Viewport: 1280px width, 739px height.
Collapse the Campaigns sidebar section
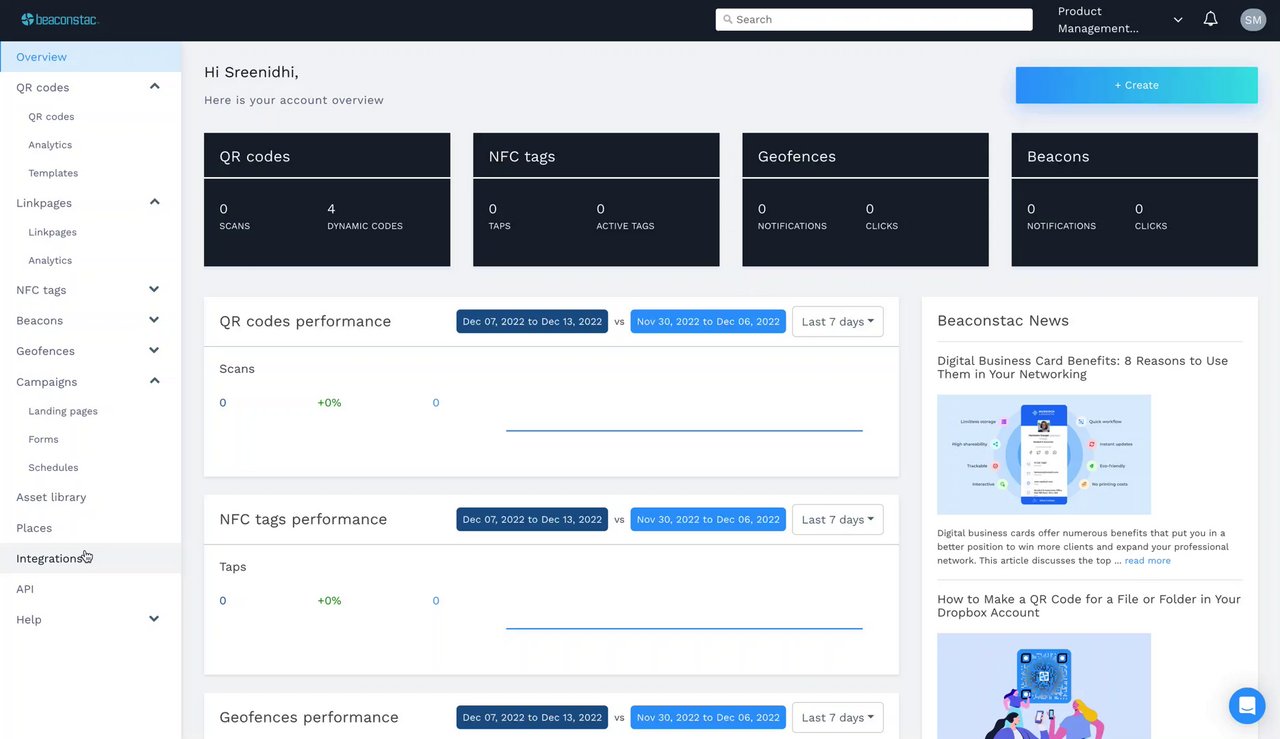coord(154,381)
